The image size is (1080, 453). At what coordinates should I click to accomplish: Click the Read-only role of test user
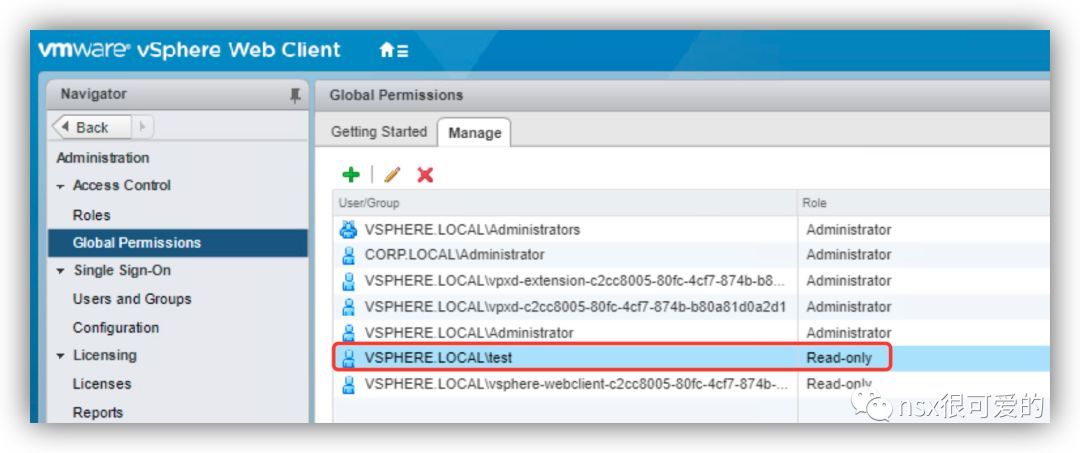tap(839, 358)
